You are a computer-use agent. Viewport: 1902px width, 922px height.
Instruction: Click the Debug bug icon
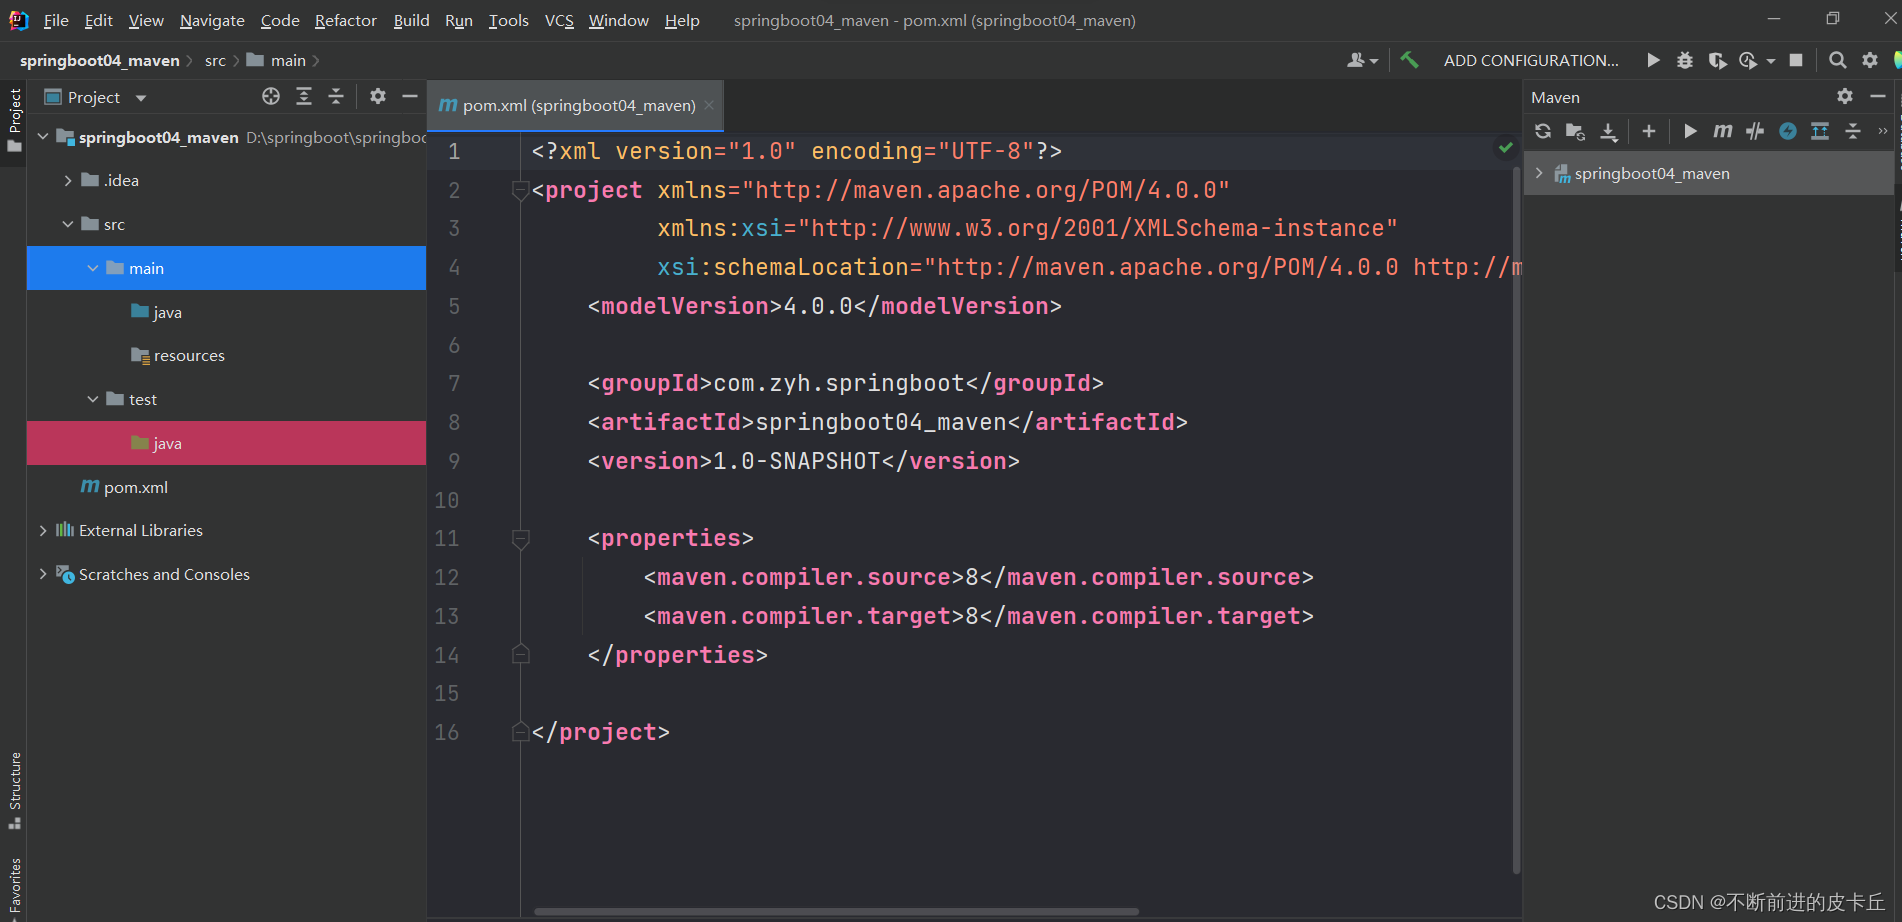pos(1685,60)
